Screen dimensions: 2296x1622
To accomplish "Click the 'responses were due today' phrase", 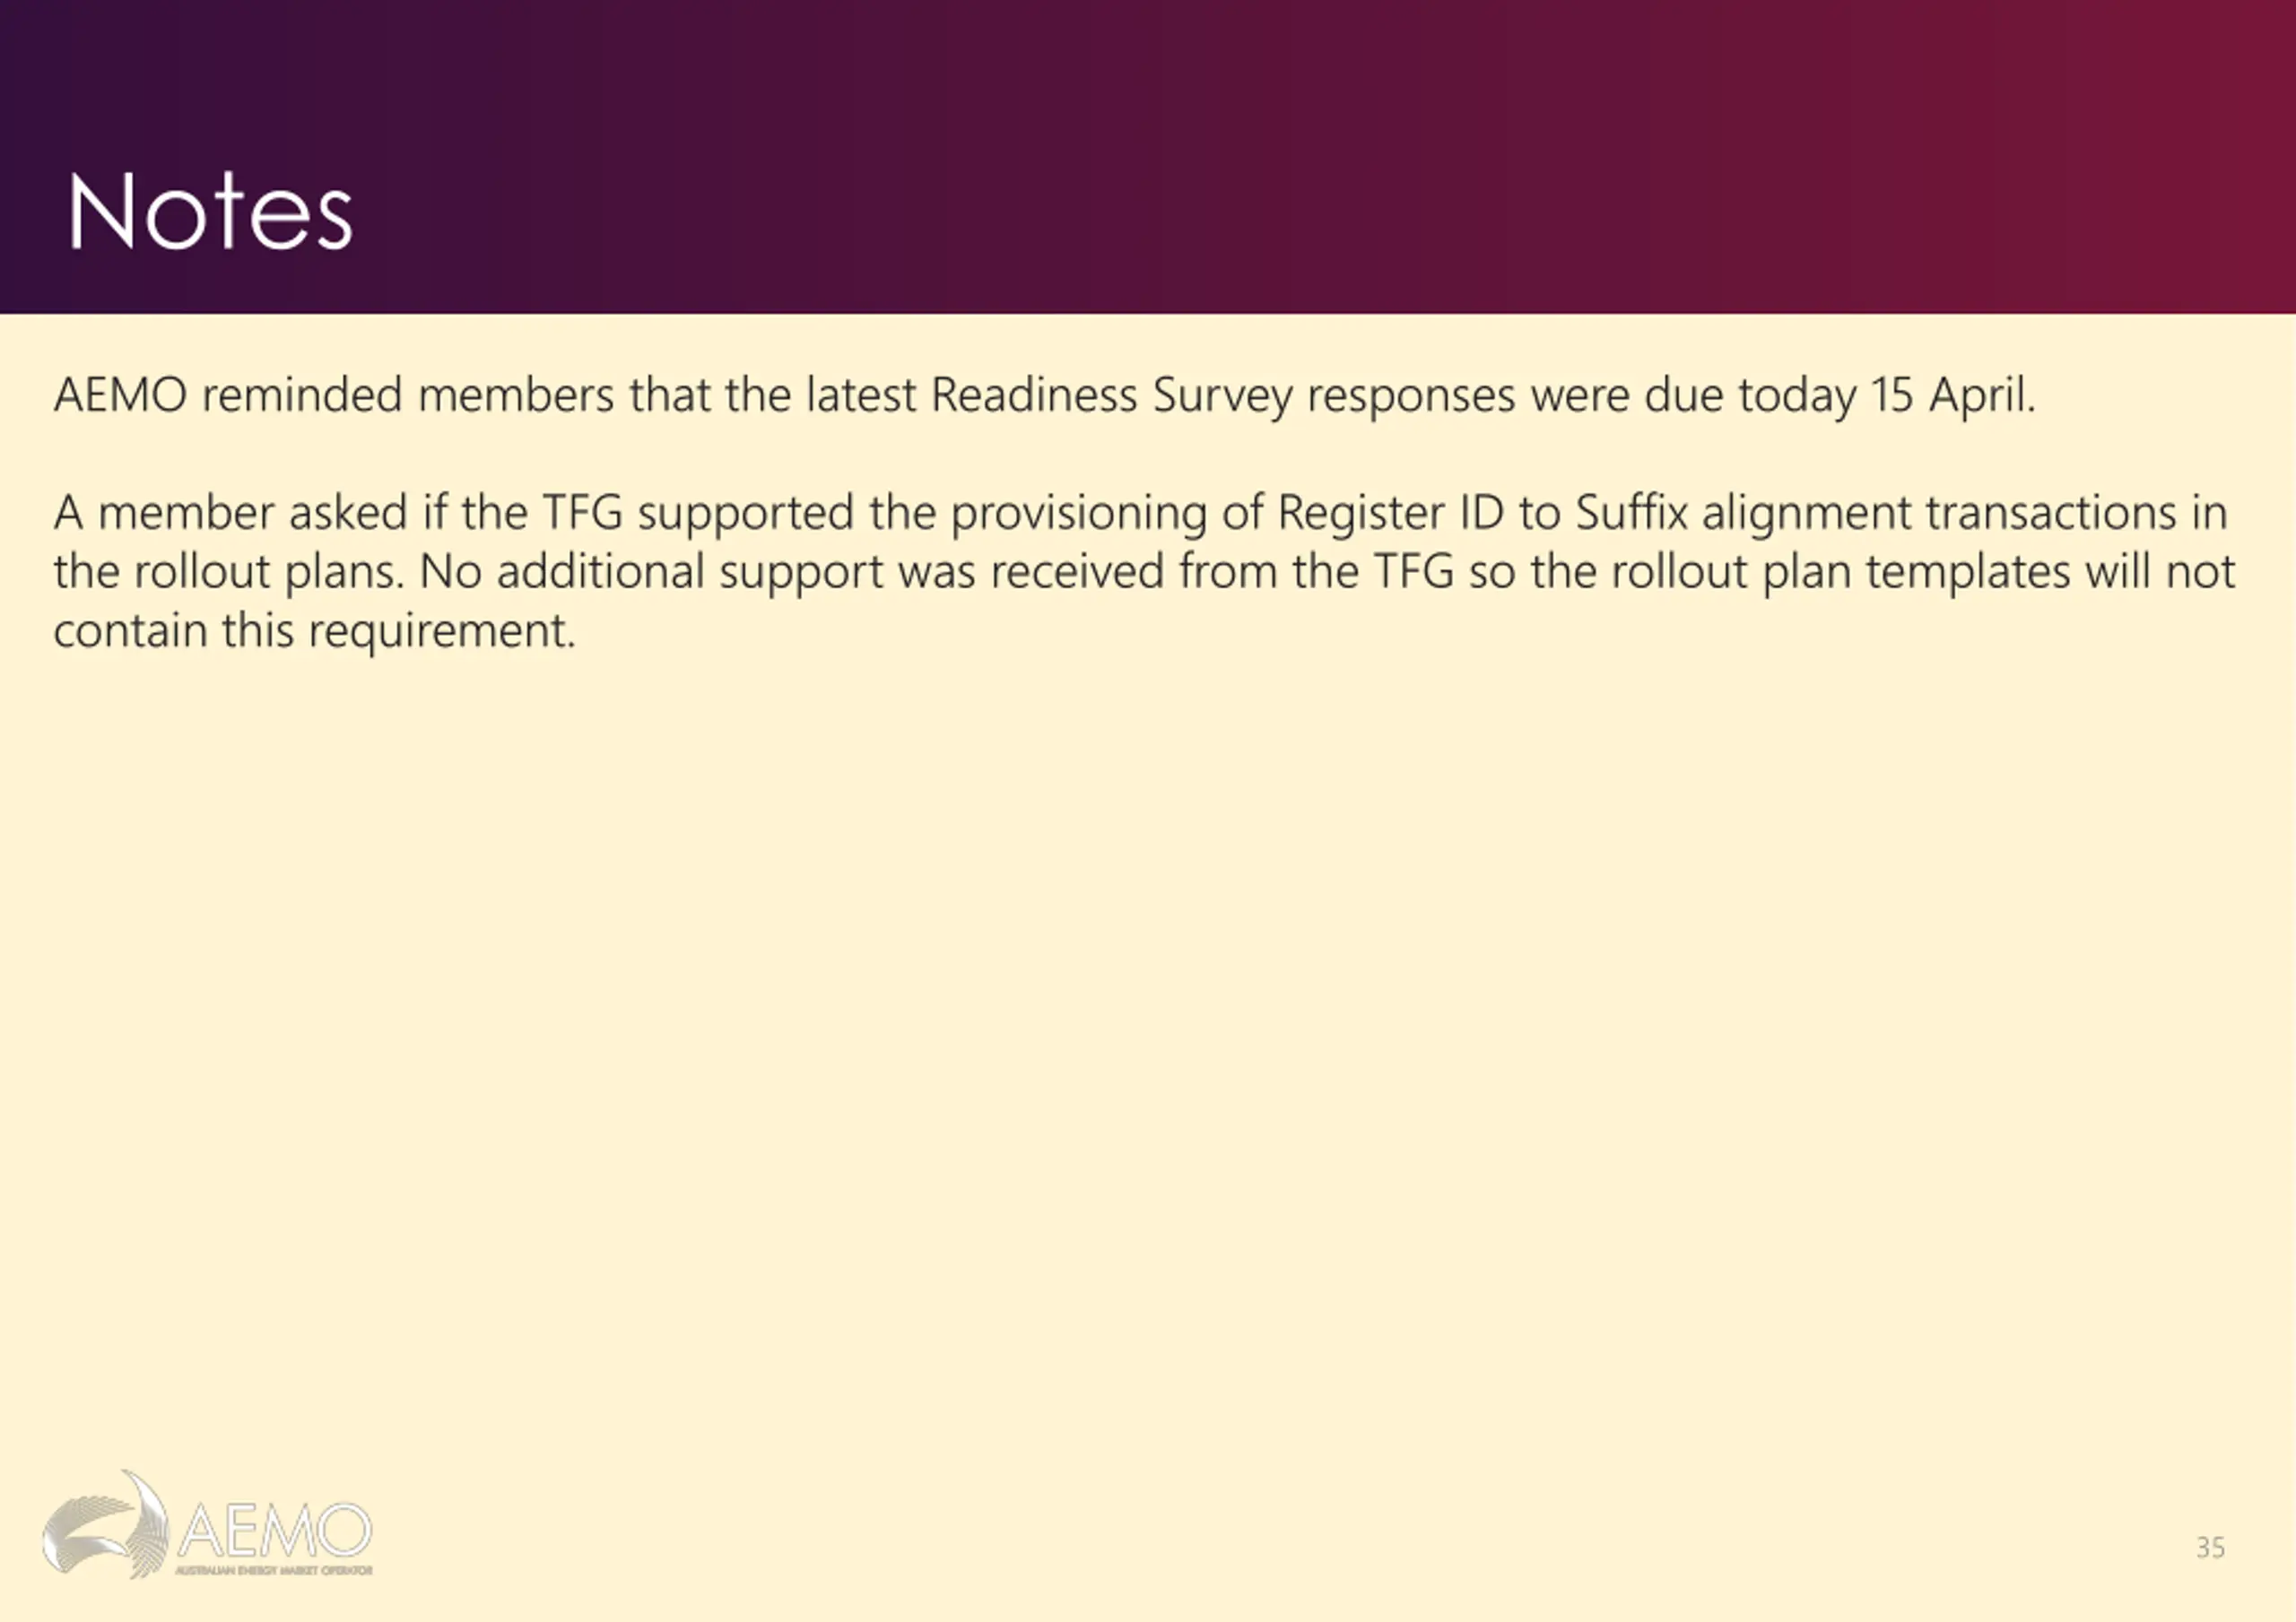I will (x=1582, y=395).
